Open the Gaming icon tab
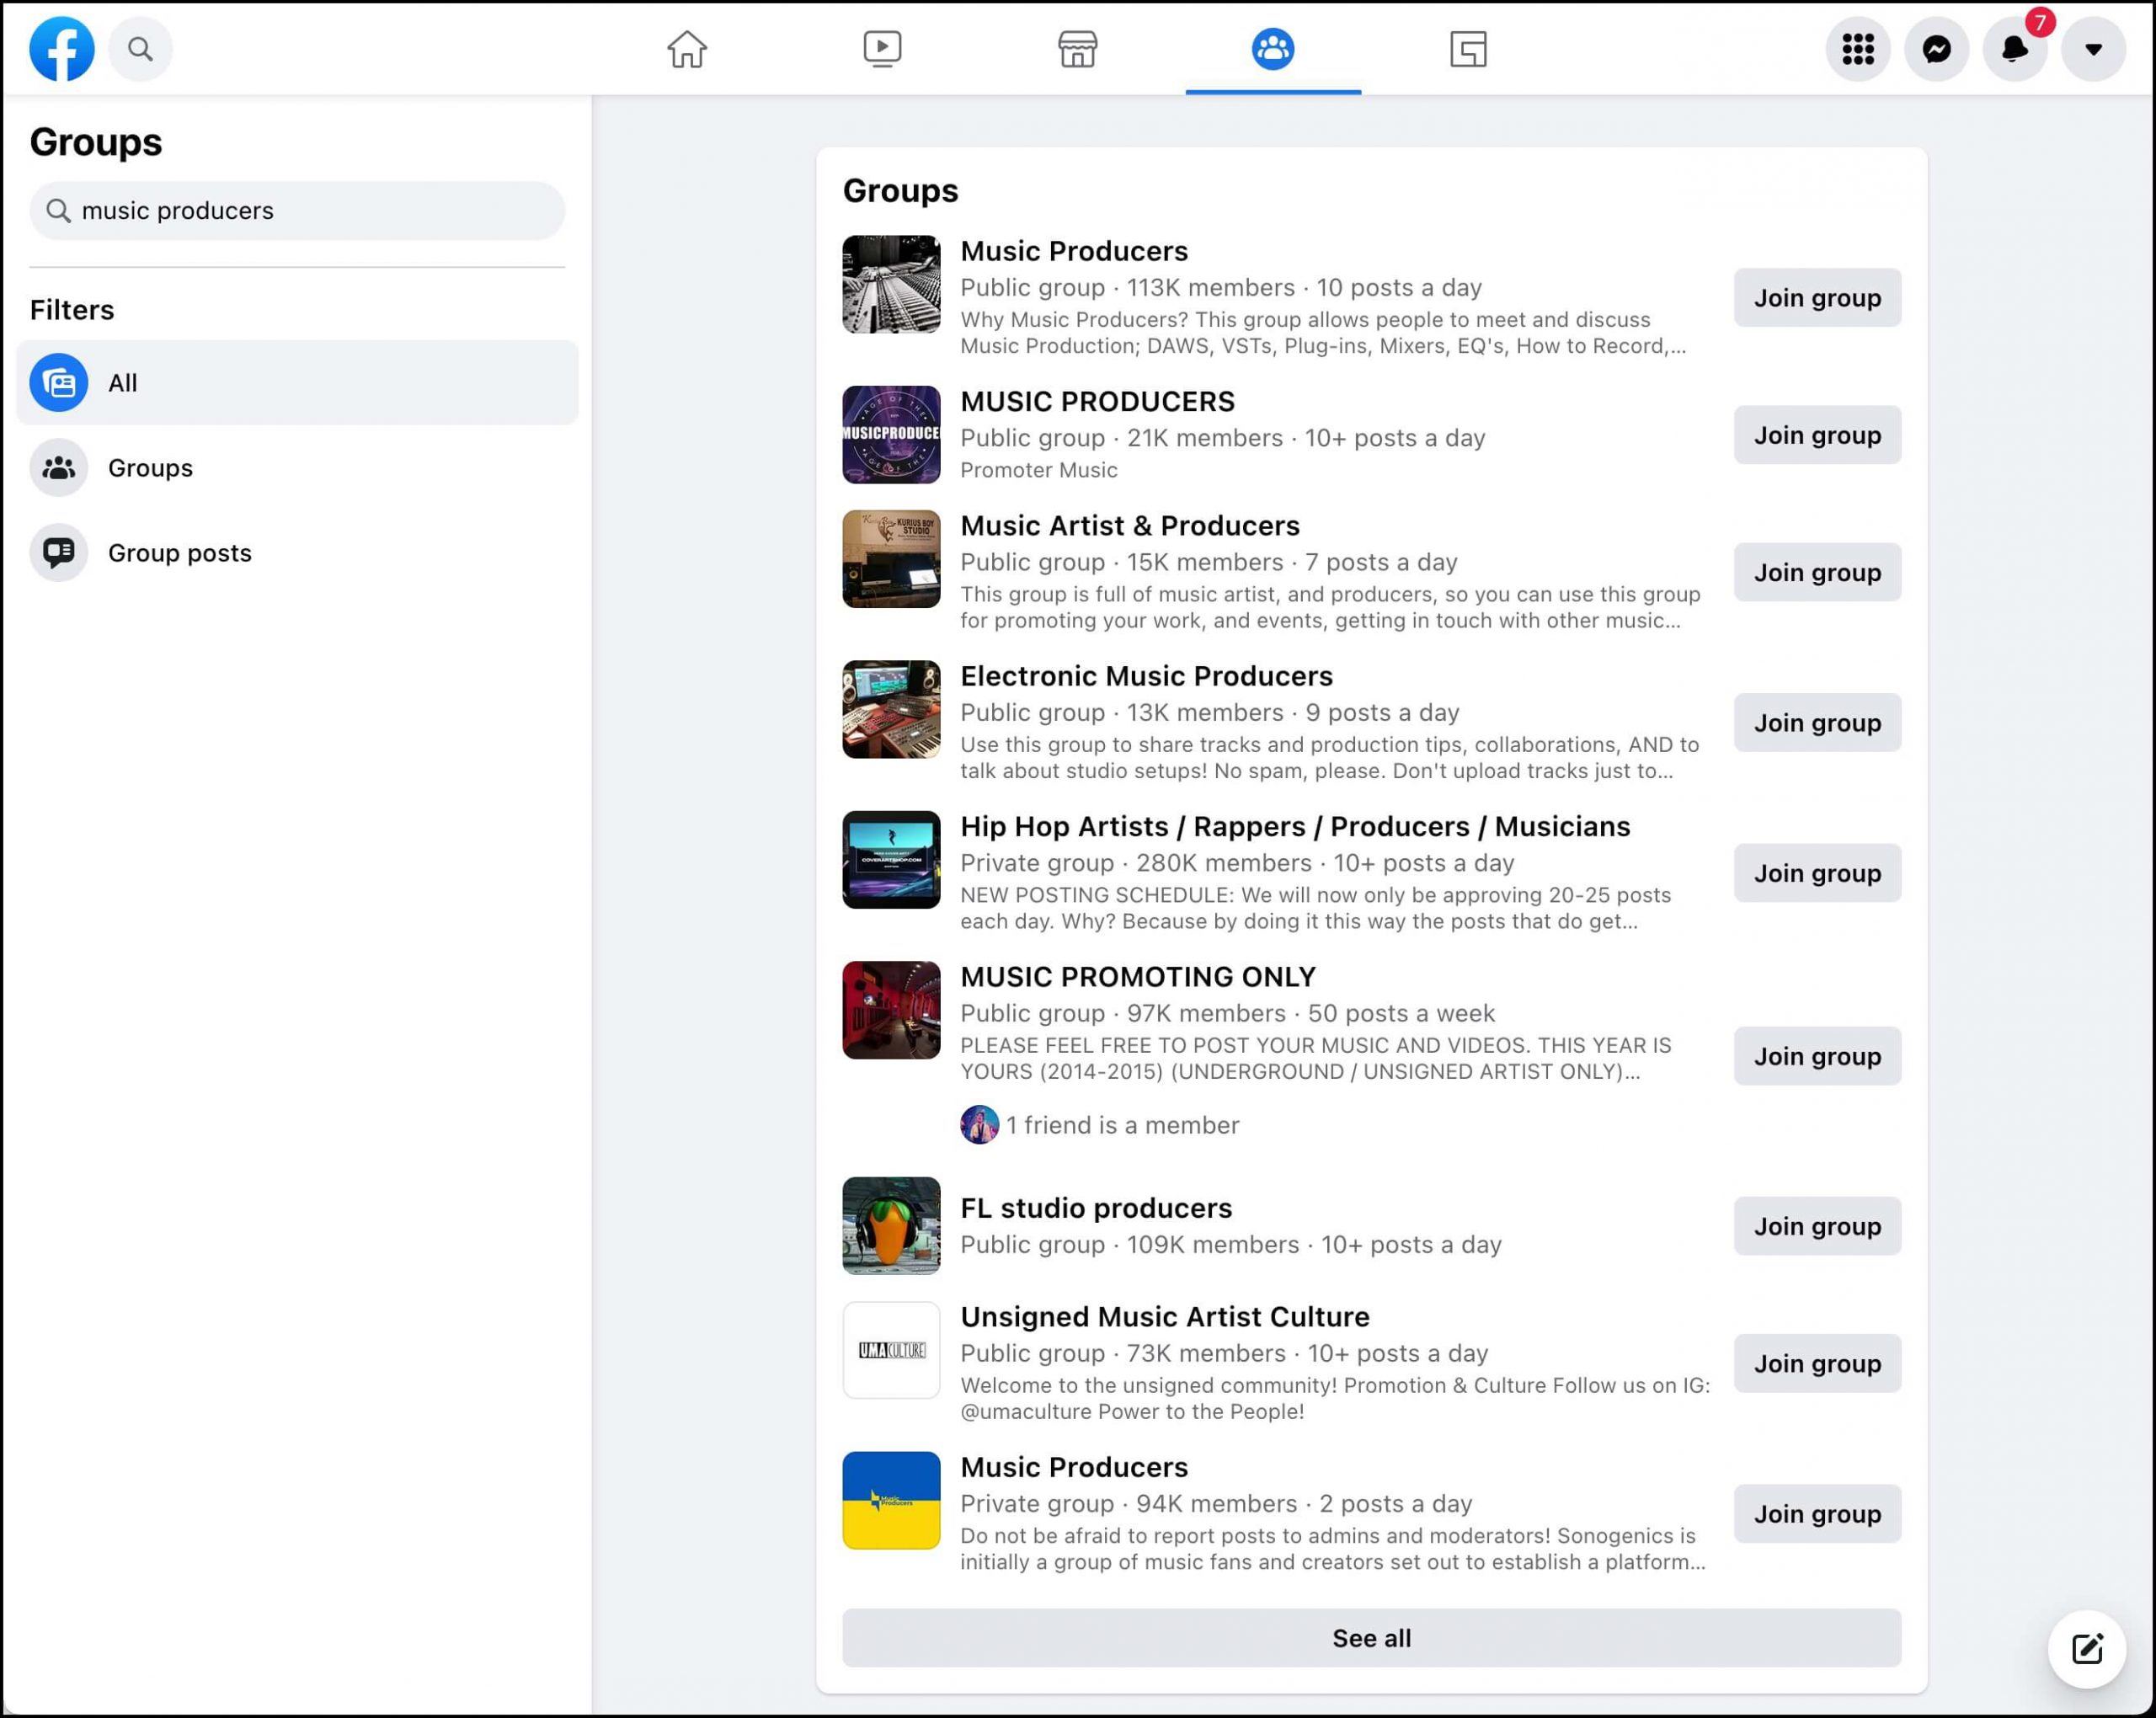This screenshot has width=2156, height=1718. click(1469, 47)
